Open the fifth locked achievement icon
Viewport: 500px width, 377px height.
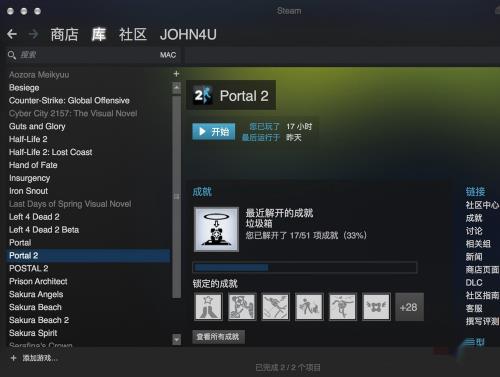pyautogui.click(x=342, y=307)
